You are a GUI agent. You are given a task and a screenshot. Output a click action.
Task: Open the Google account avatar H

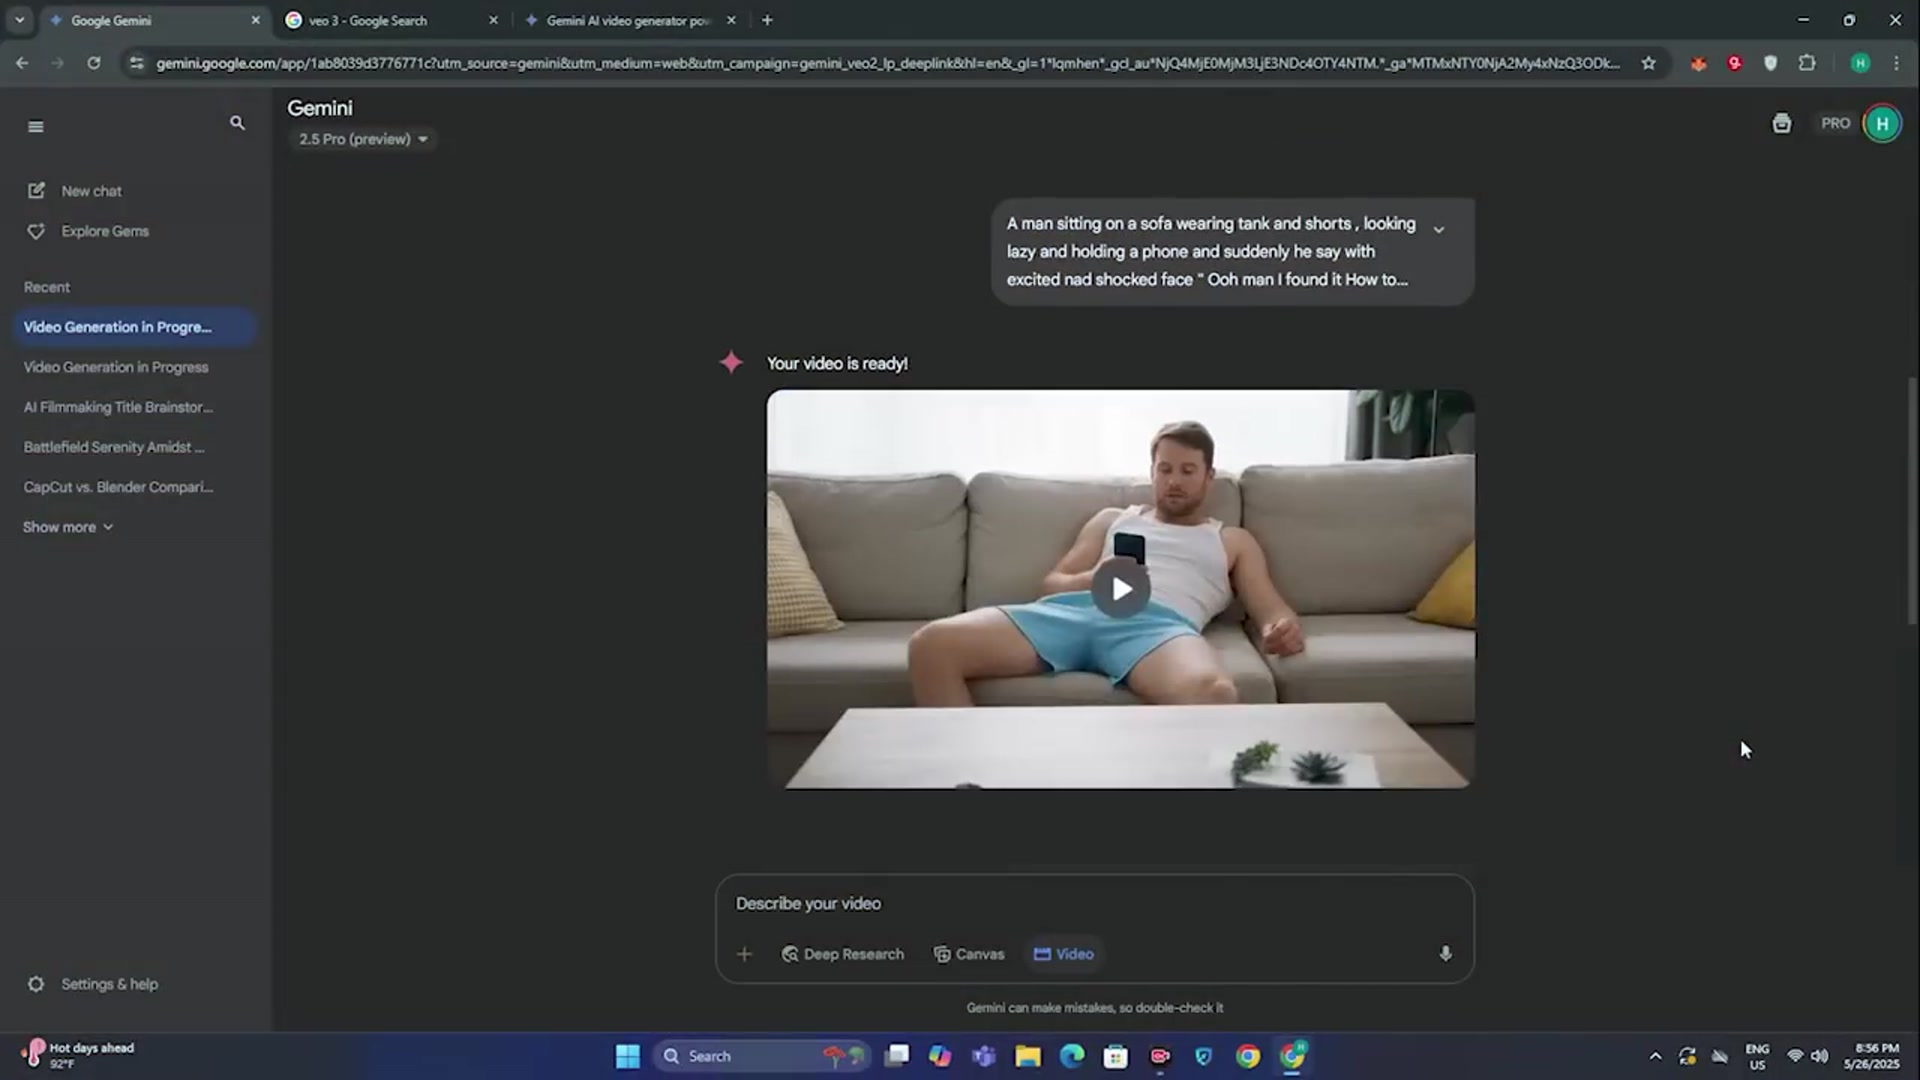tap(1882, 124)
